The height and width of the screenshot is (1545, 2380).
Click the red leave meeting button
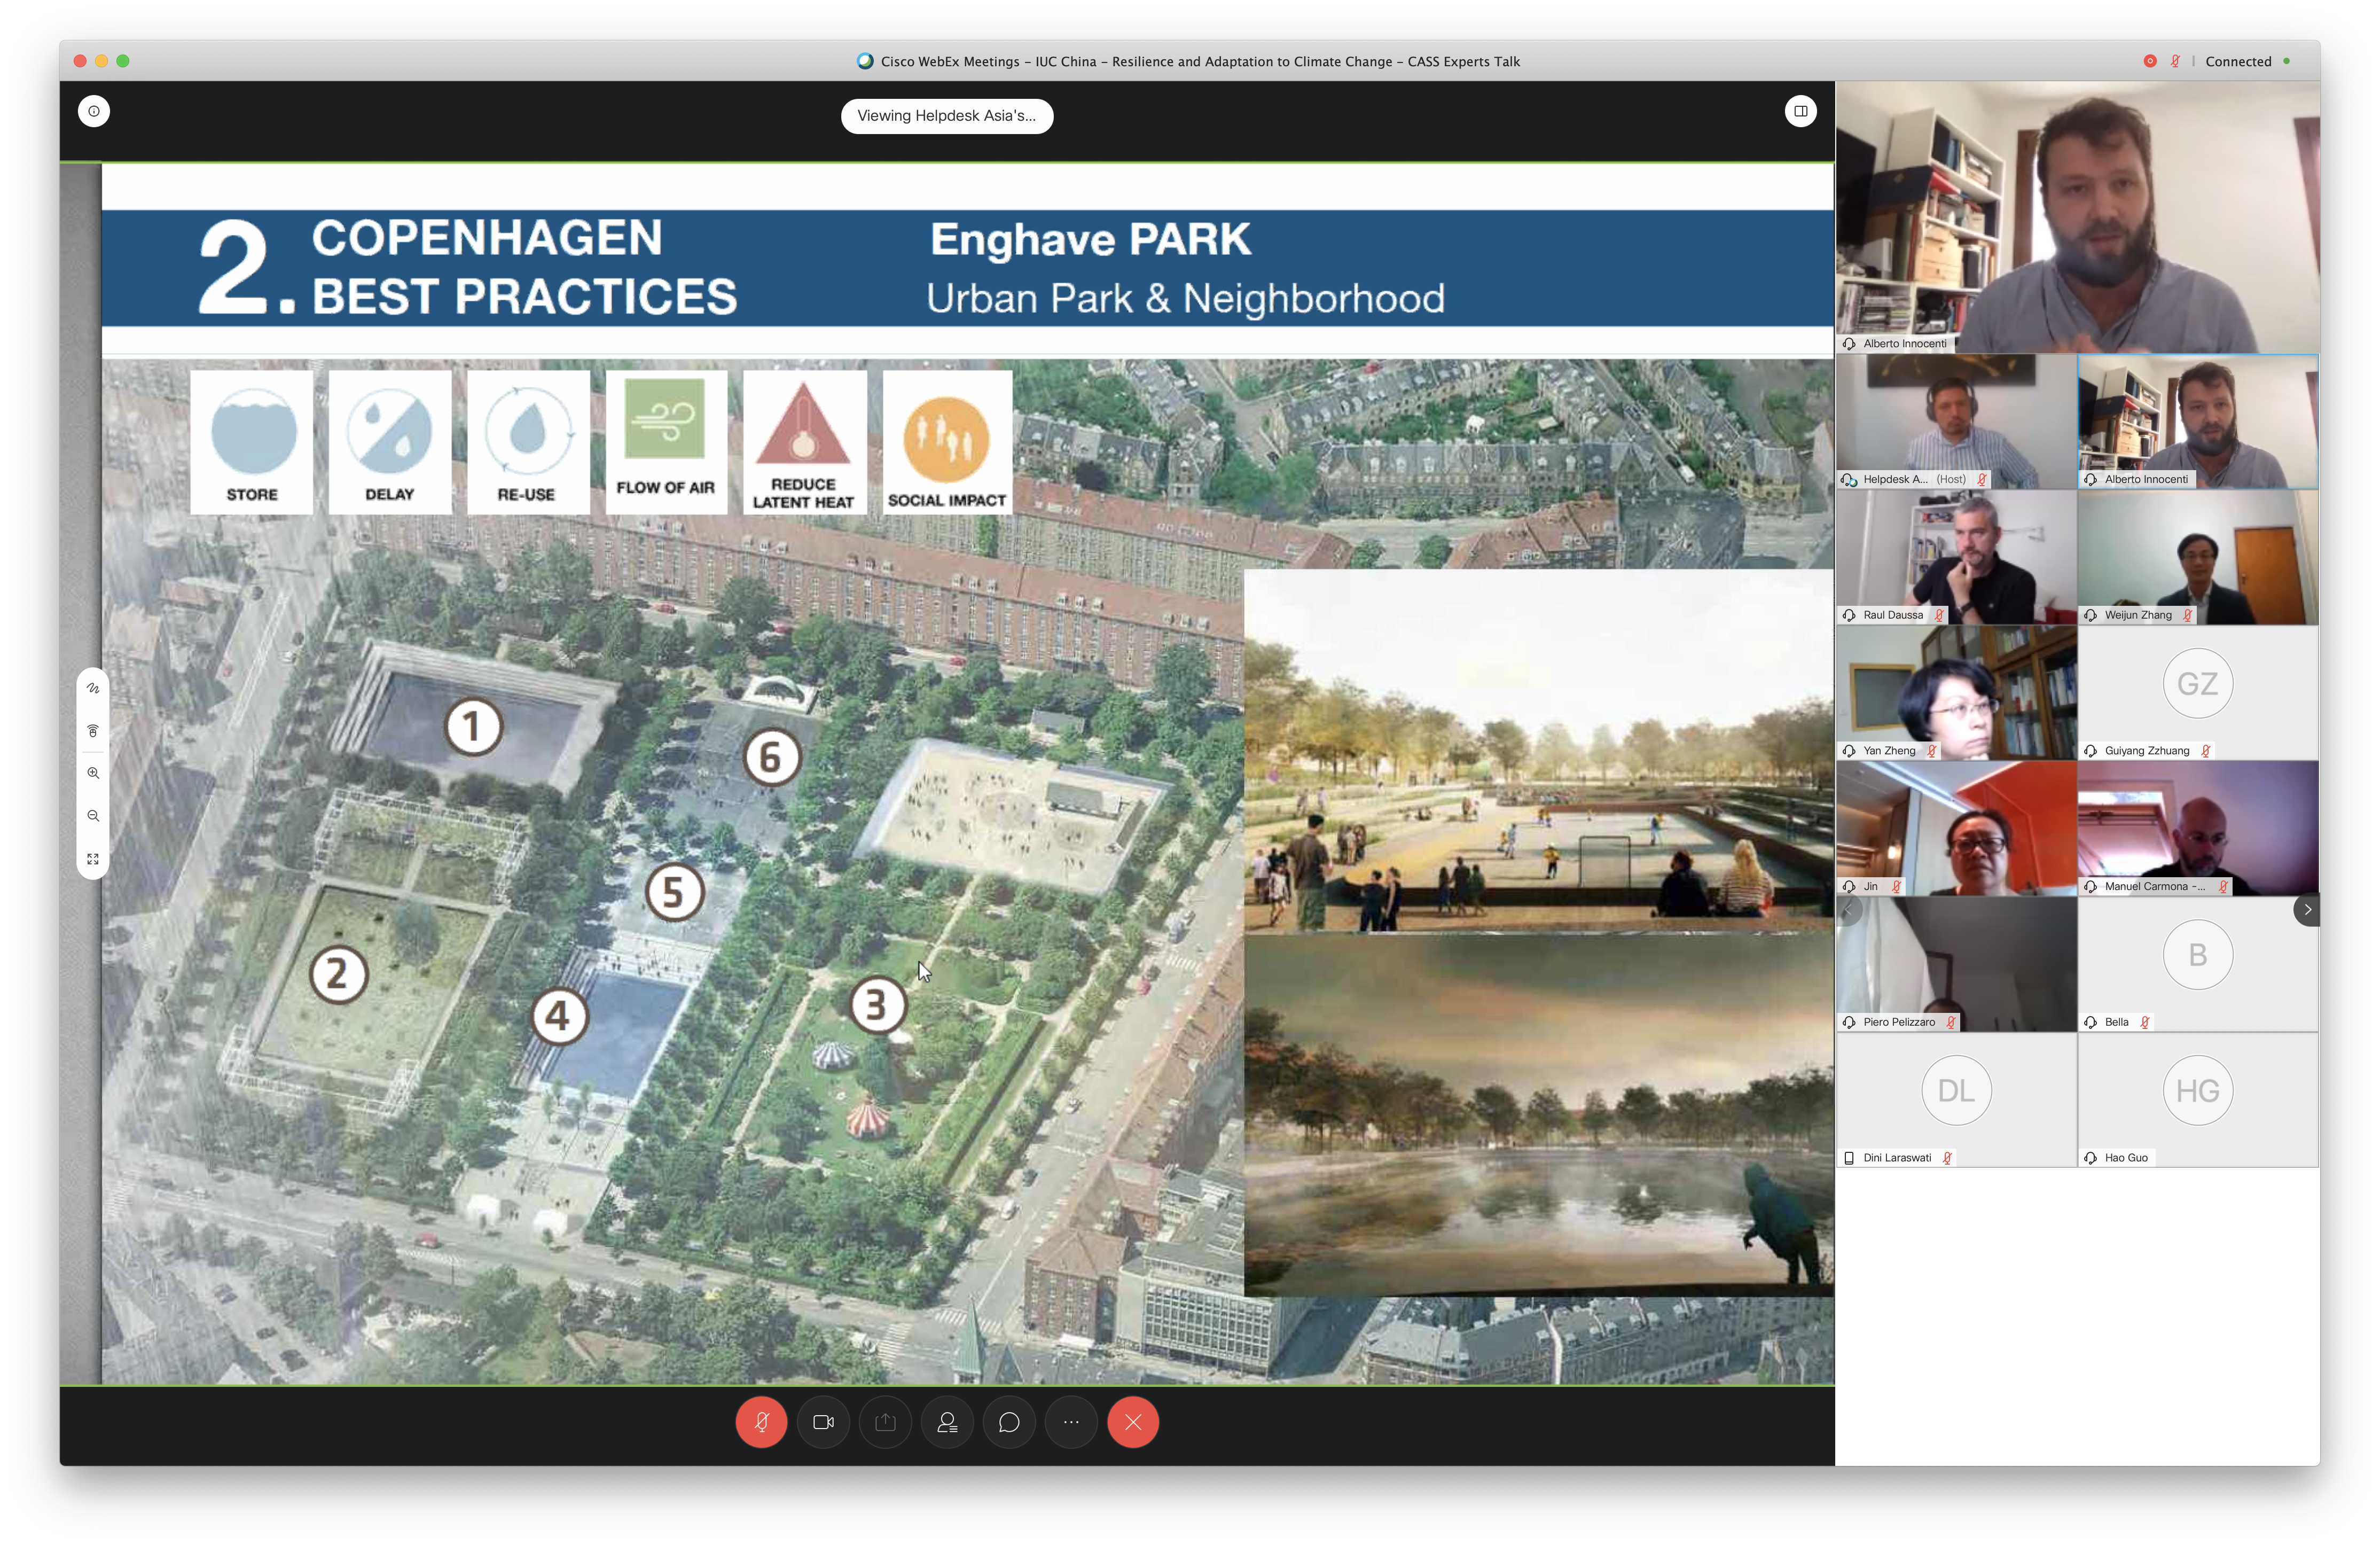tap(1133, 1422)
